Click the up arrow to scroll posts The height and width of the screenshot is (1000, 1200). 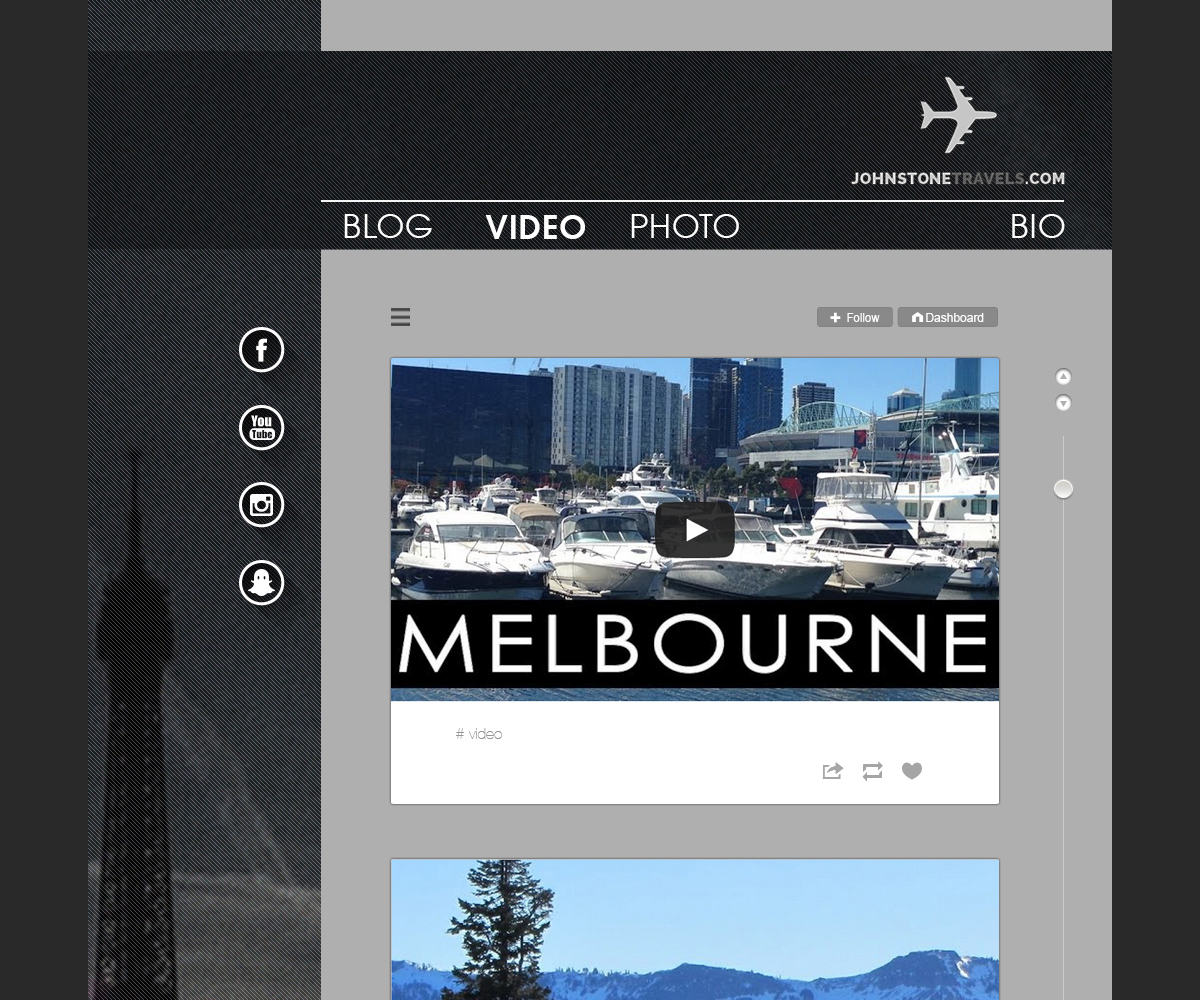point(1063,376)
